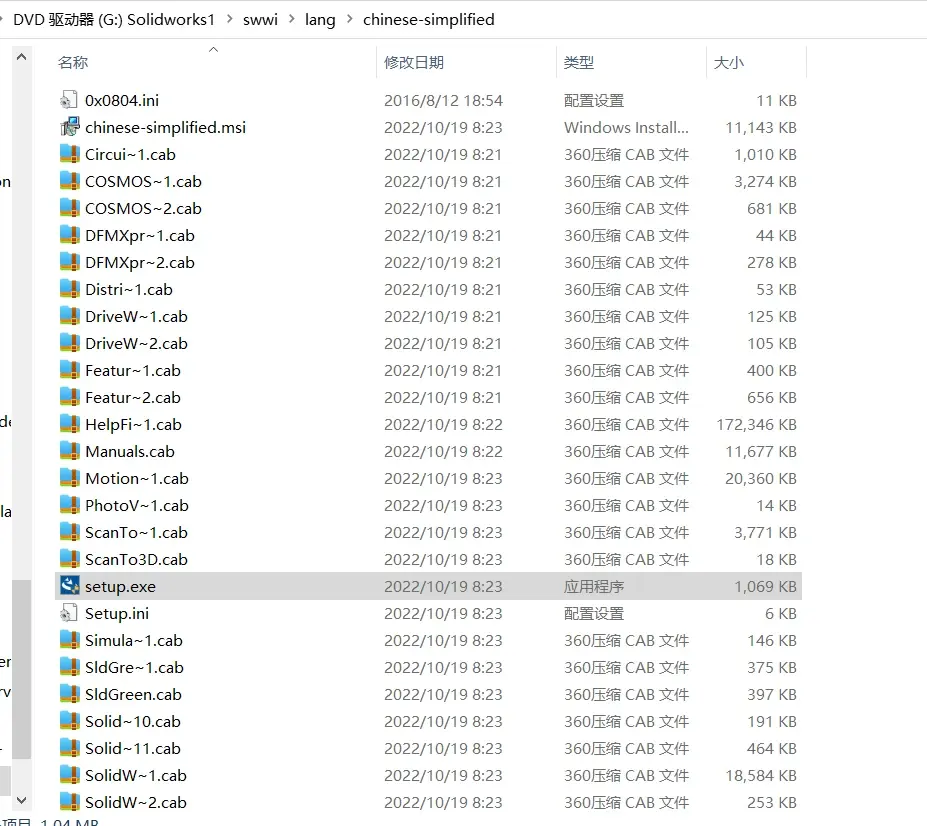The height and width of the screenshot is (826, 927).
Task: Click the Featur~2.cab archive icon
Action: (x=69, y=397)
